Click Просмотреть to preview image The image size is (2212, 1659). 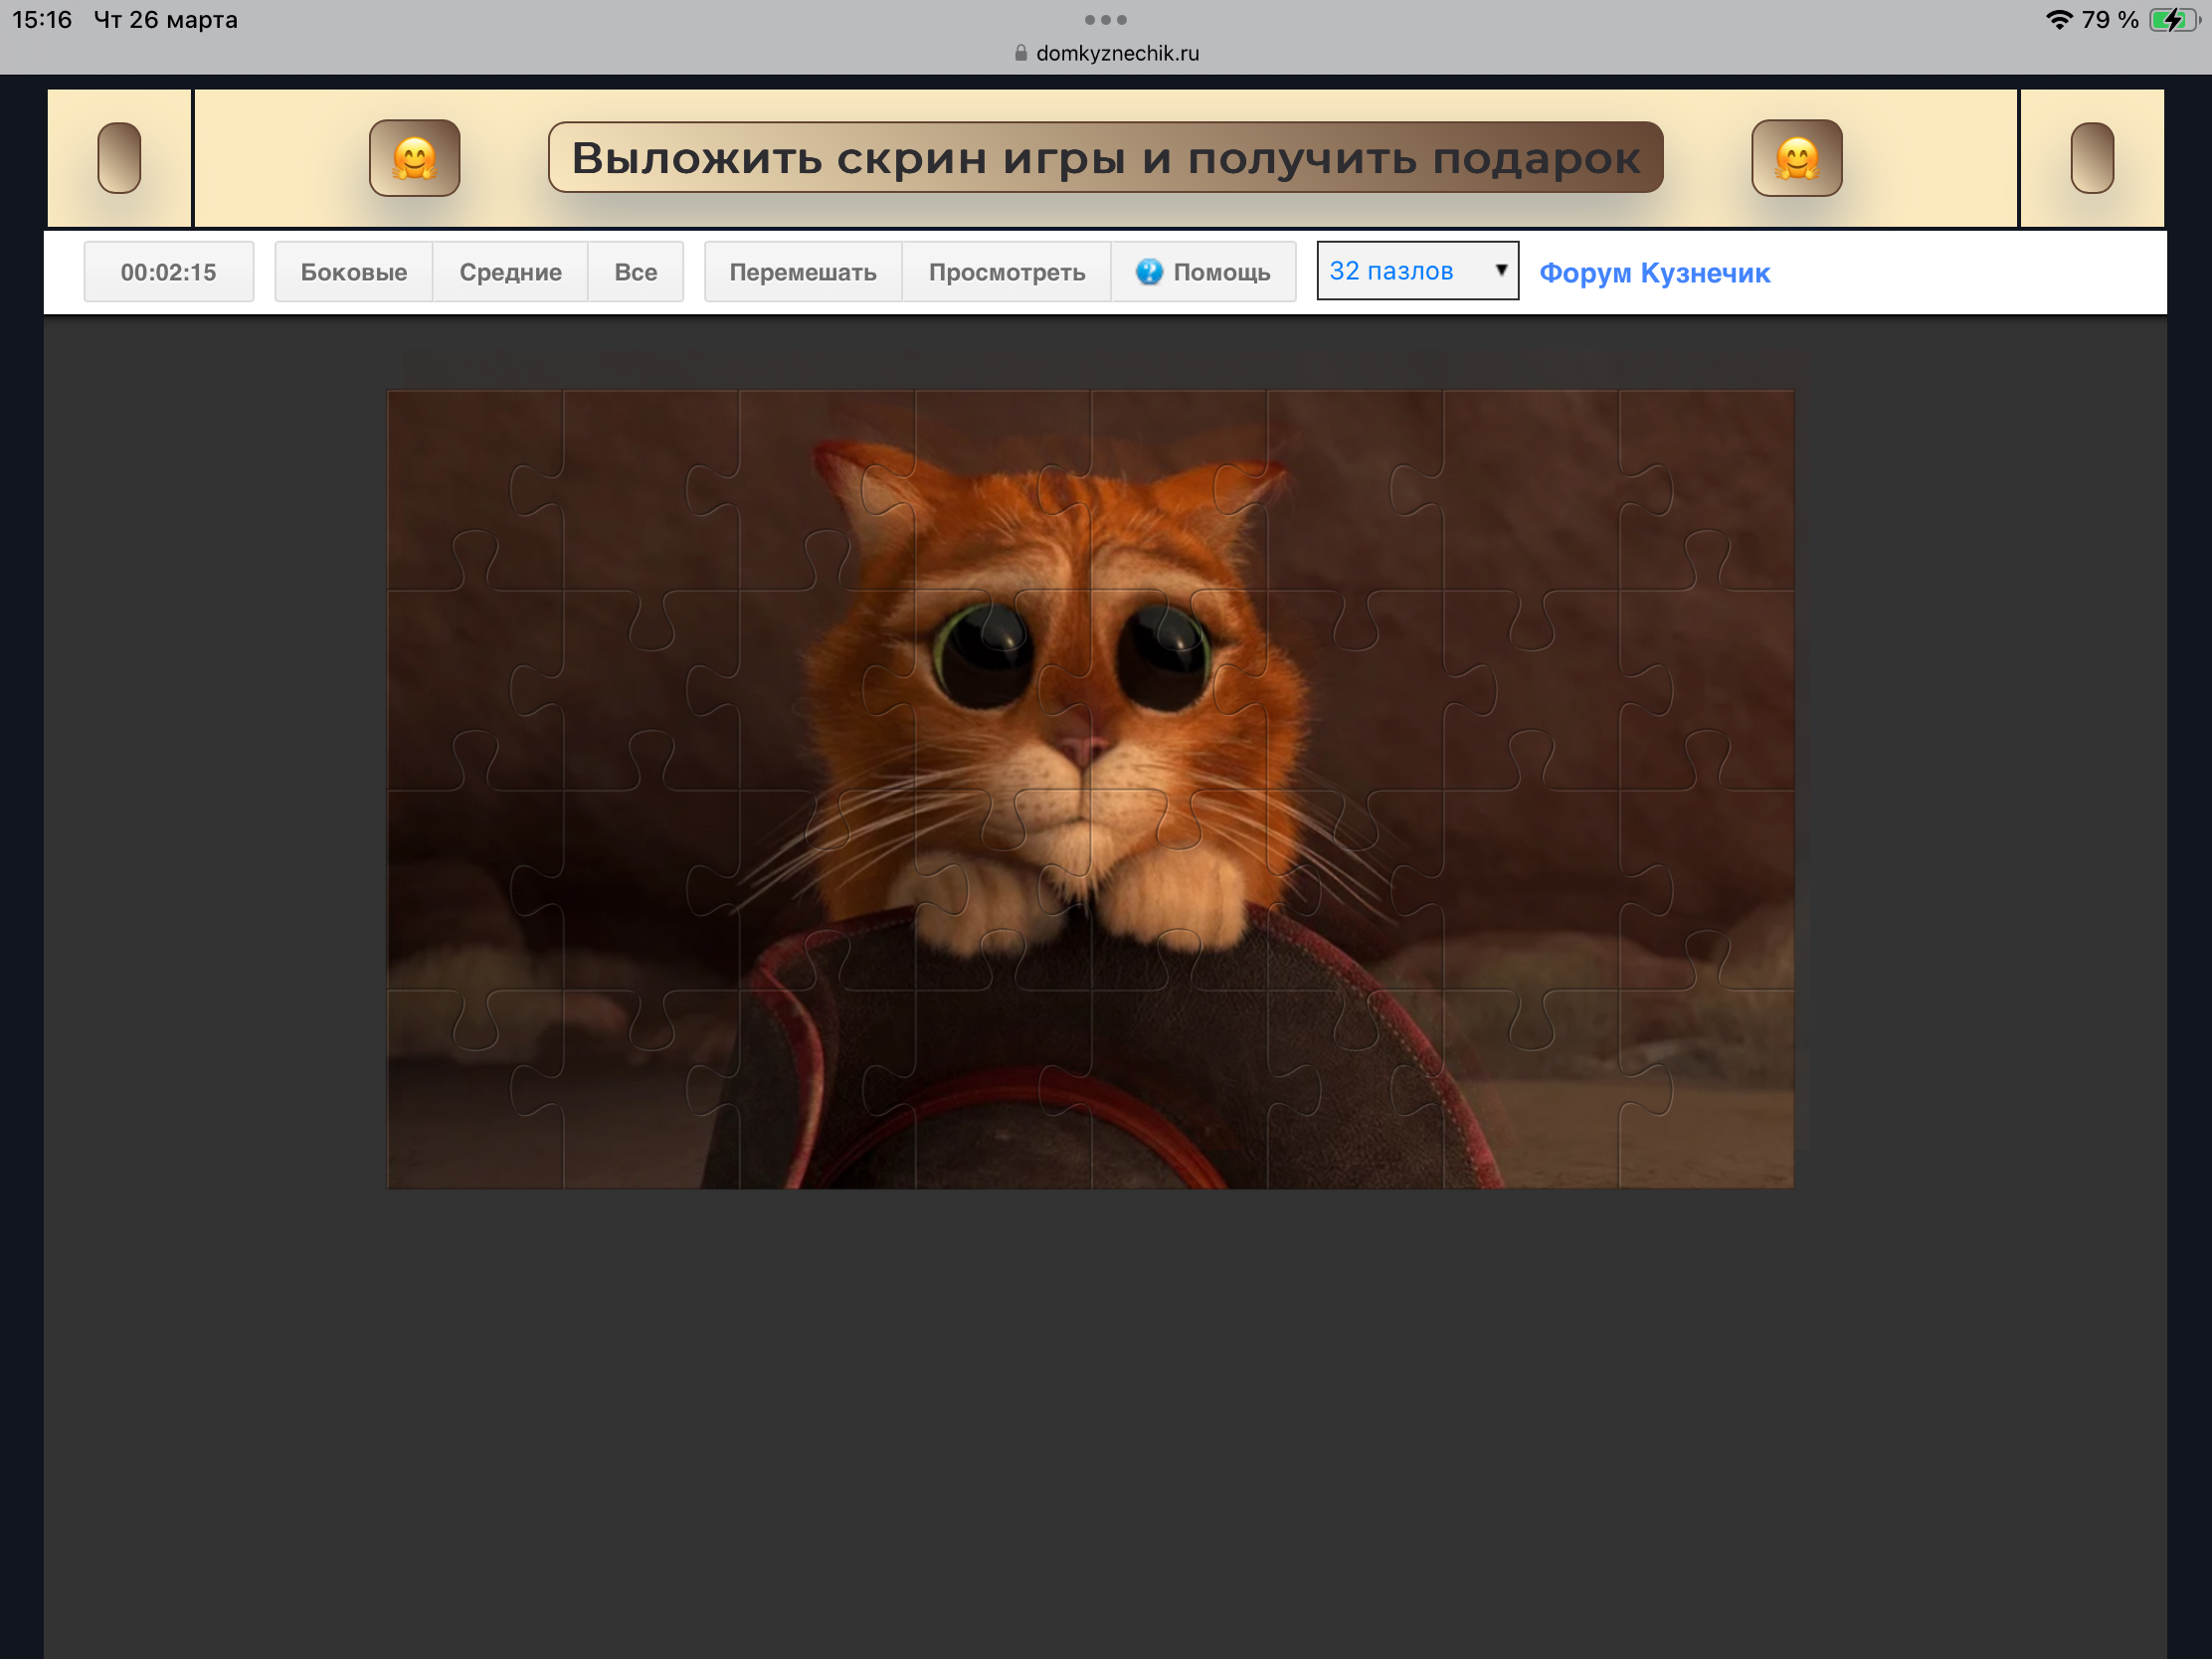[1006, 272]
